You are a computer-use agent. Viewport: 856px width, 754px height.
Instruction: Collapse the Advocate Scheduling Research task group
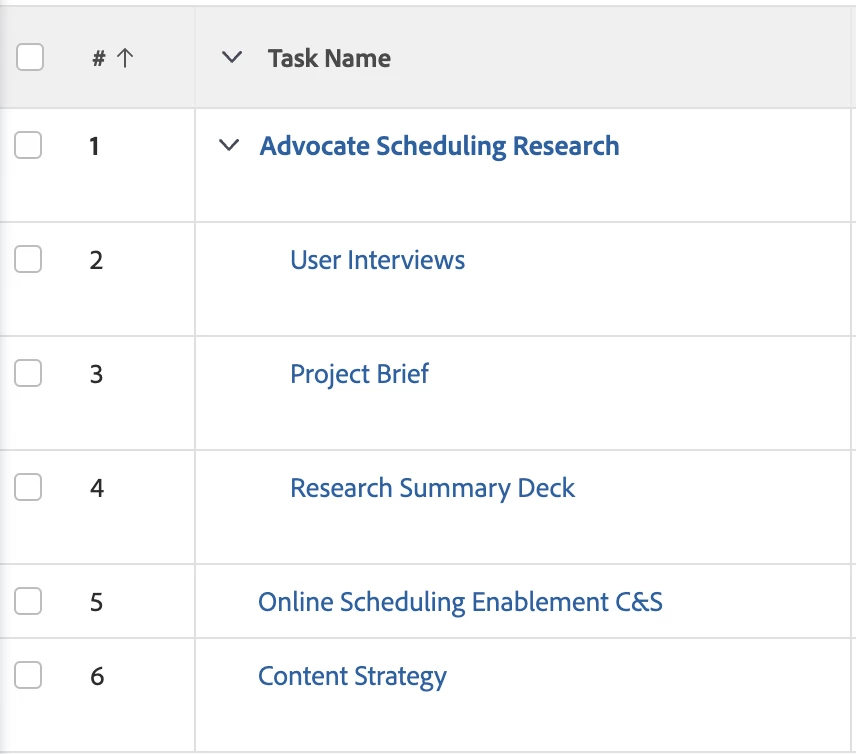coord(229,146)
